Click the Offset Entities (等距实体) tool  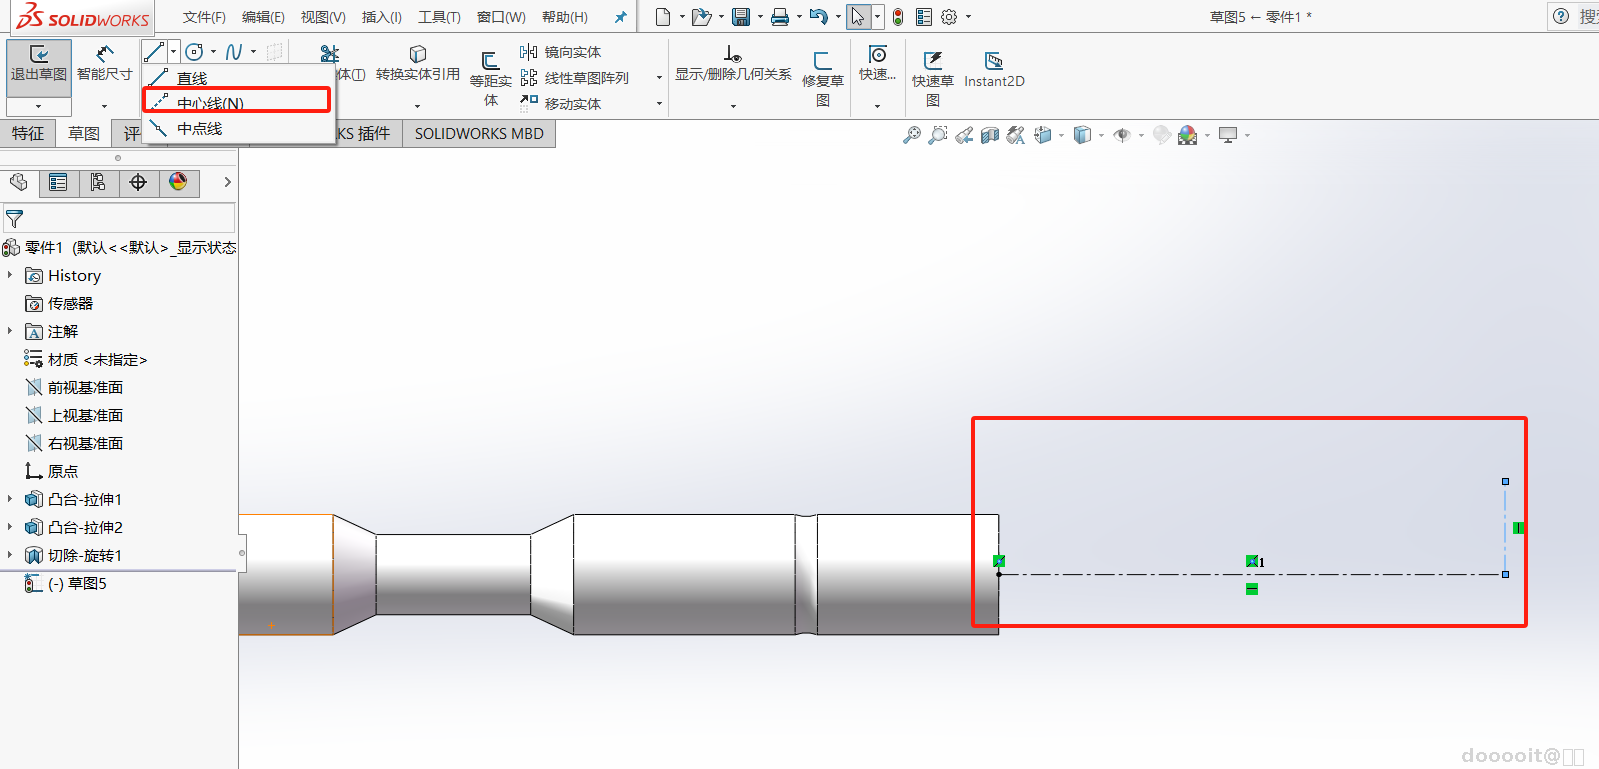point(491,78)
